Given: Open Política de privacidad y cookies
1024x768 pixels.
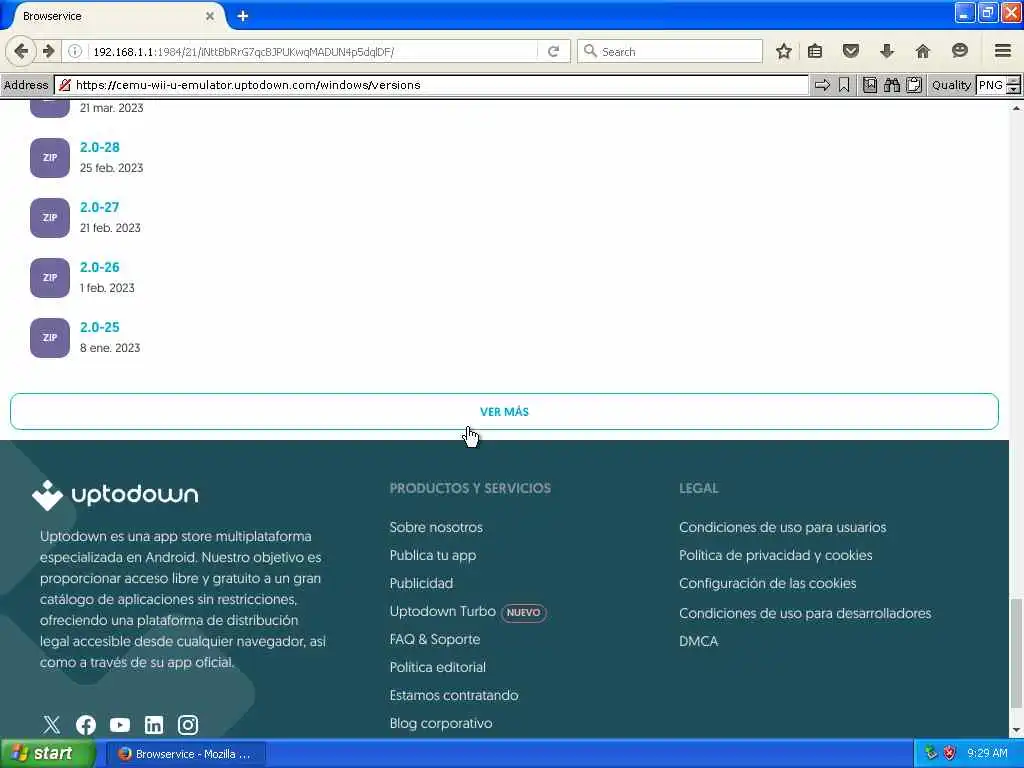Looking at the screenshot, I should (x=775, y=555).
